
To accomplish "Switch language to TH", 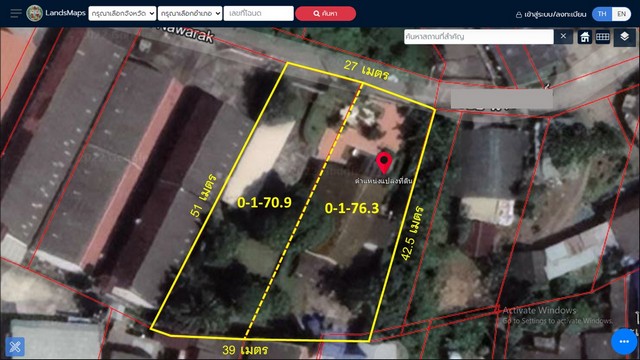I will coord(602,14).
